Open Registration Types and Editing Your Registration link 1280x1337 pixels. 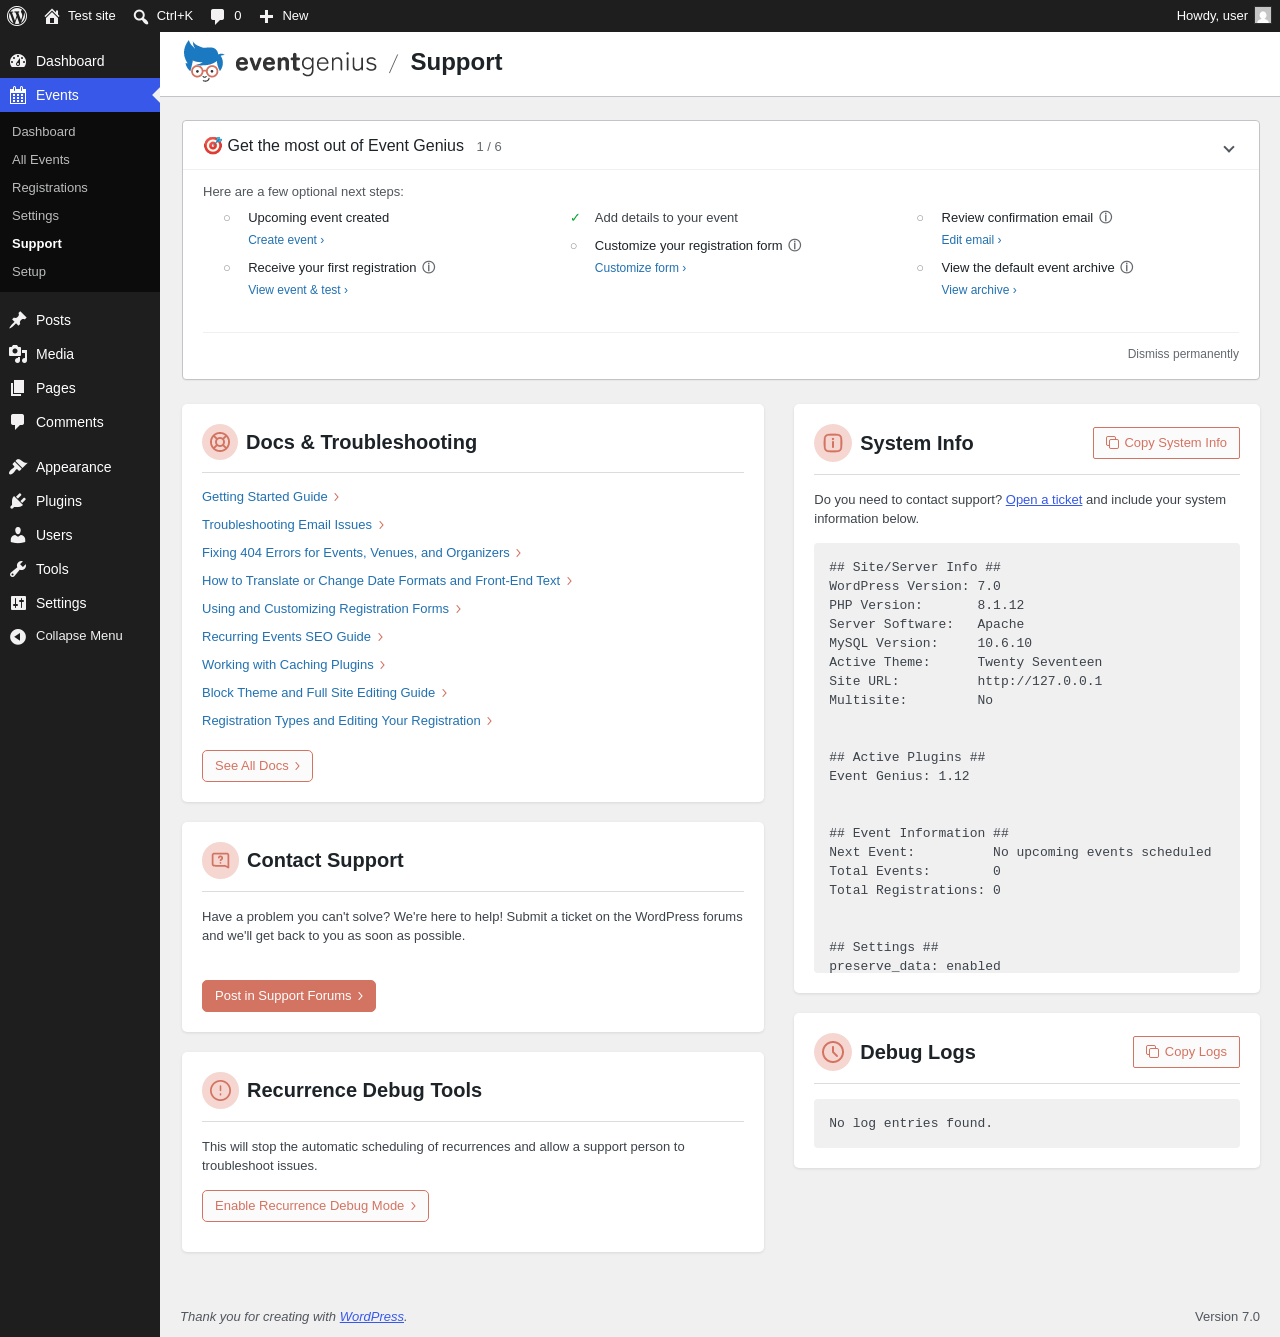[347, 721]
